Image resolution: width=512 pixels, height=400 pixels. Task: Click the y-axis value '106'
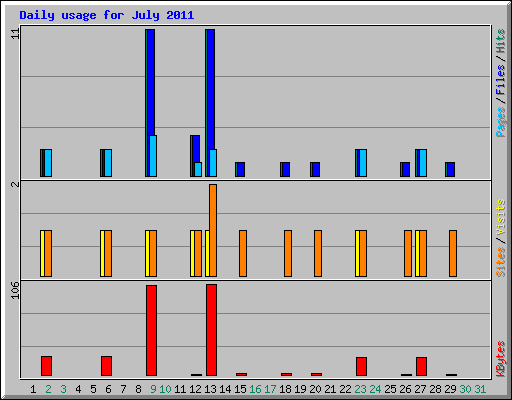[x=15, y=290]
